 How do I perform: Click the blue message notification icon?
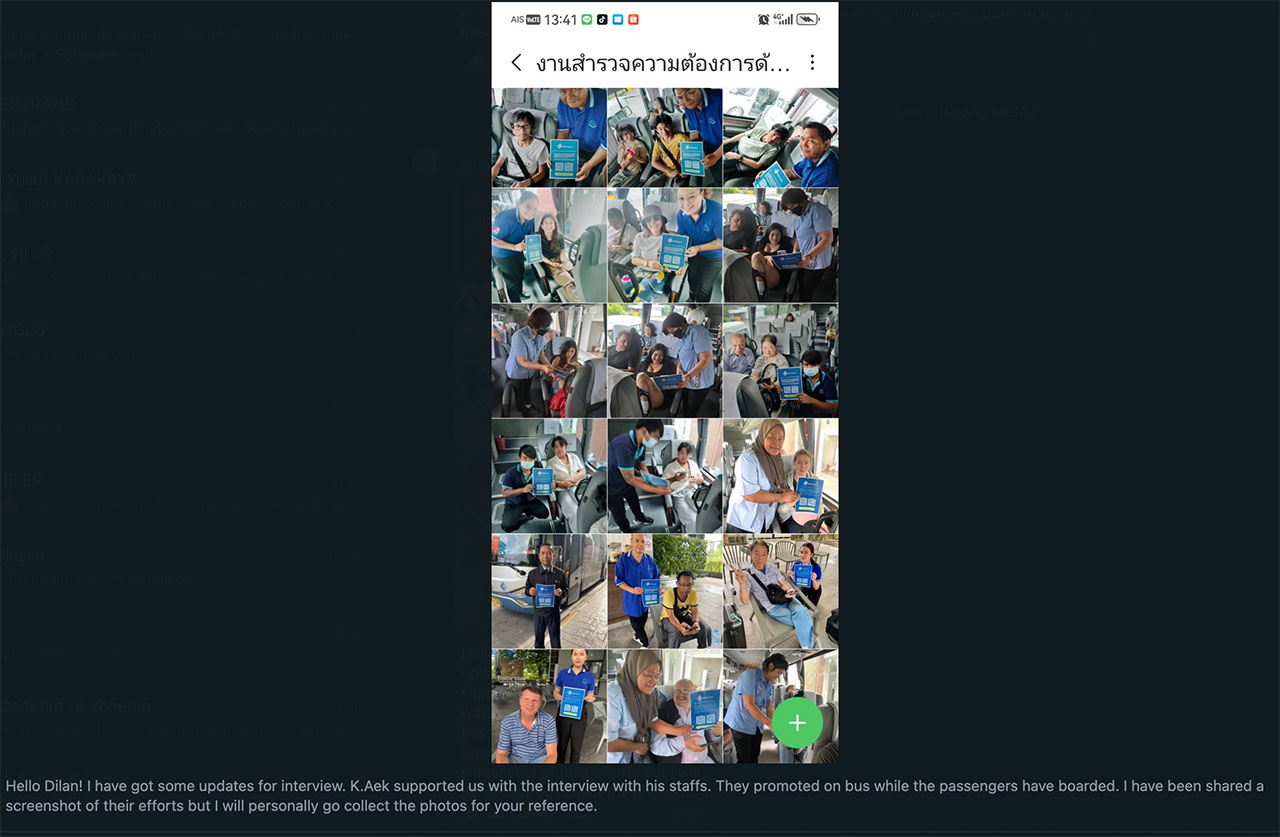tap(617, 19)
